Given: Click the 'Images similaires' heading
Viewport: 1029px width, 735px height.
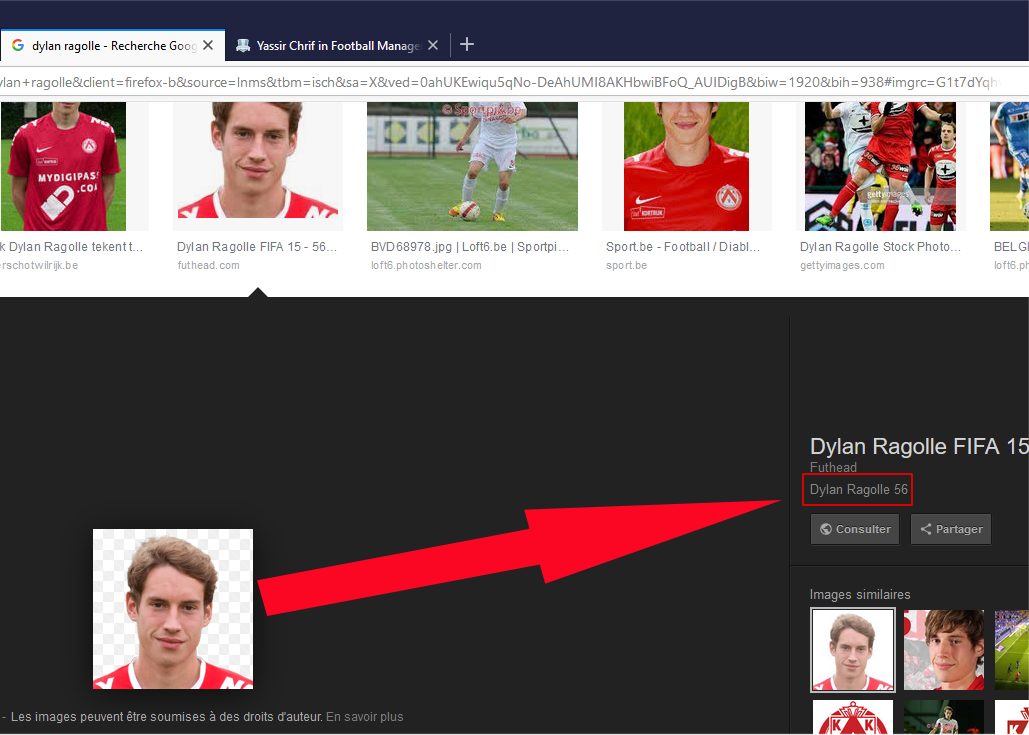Looking at the screenshot, I should (860, 595).
